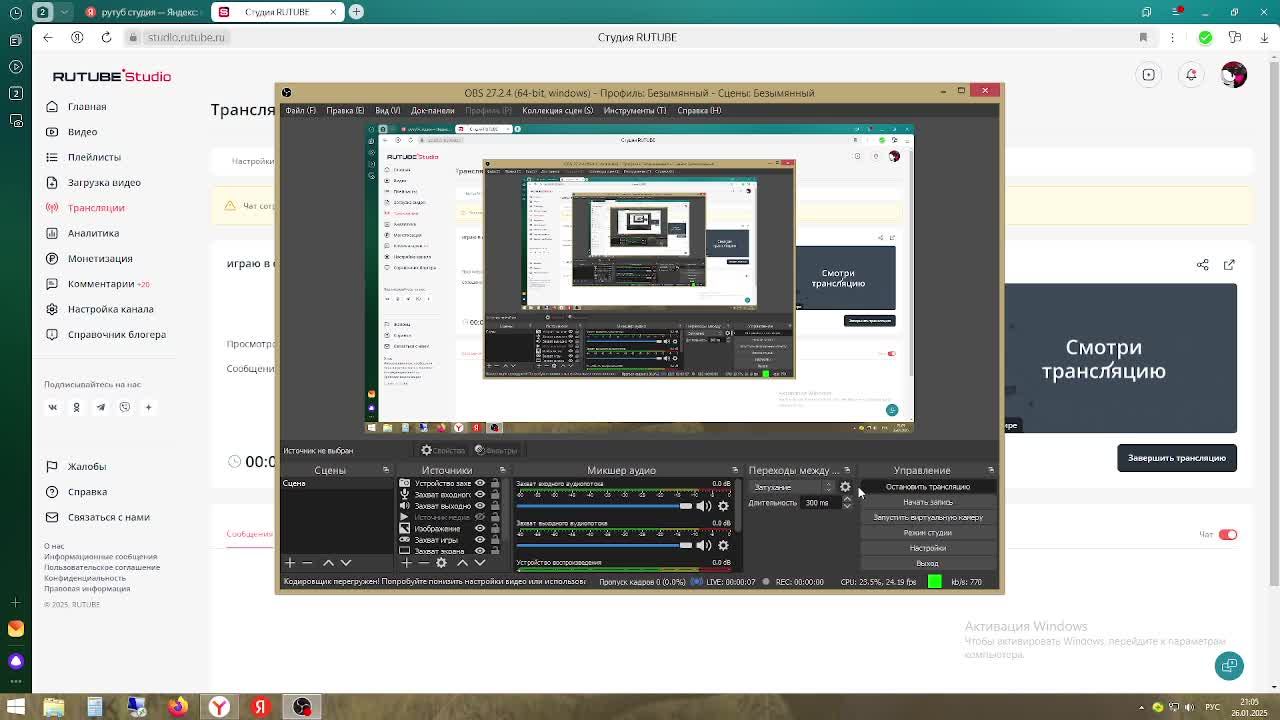This screenshot has height=720, width=1280.
Task: Mute the input audio capture channel
Action: tap(704, 506)
